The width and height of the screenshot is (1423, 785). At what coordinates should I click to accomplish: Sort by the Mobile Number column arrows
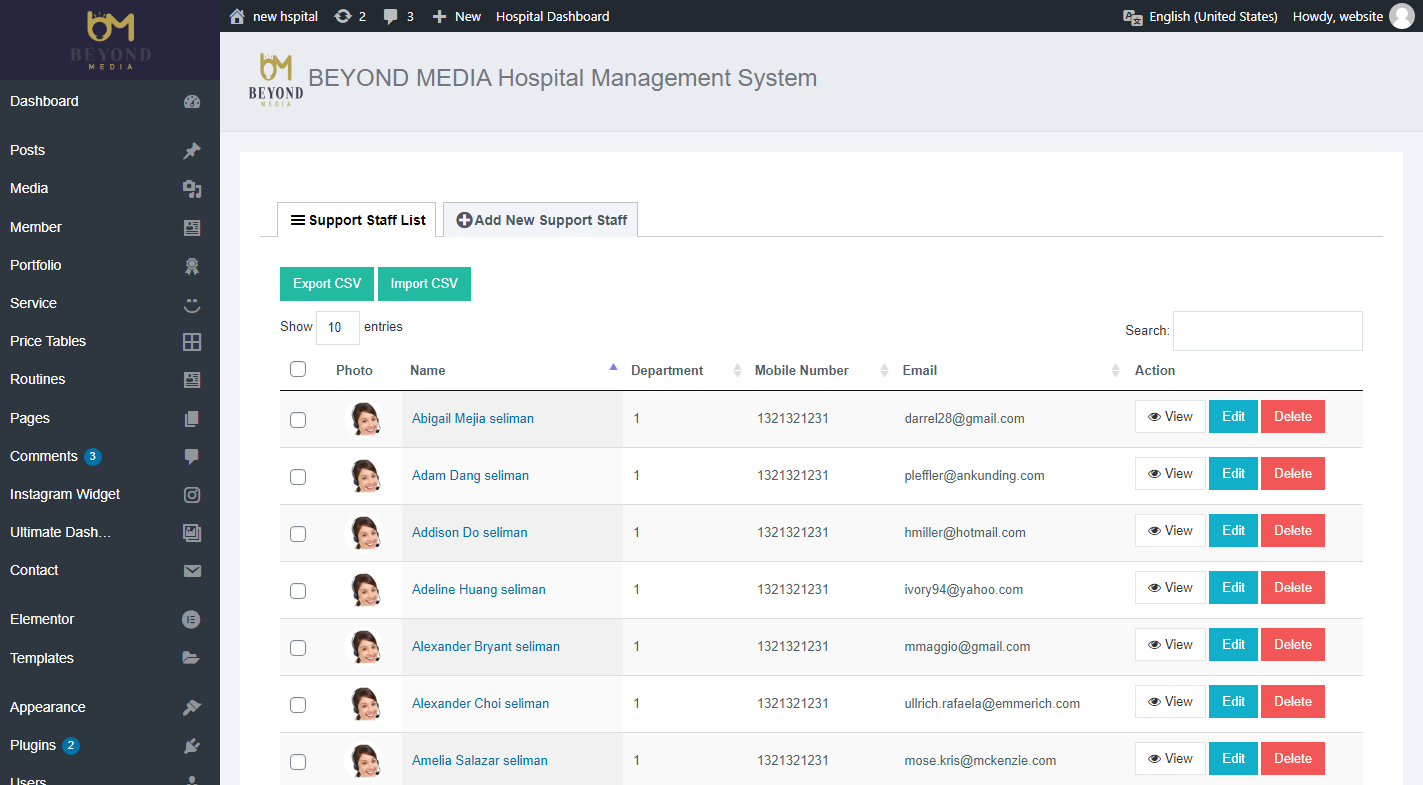[884, 370]
